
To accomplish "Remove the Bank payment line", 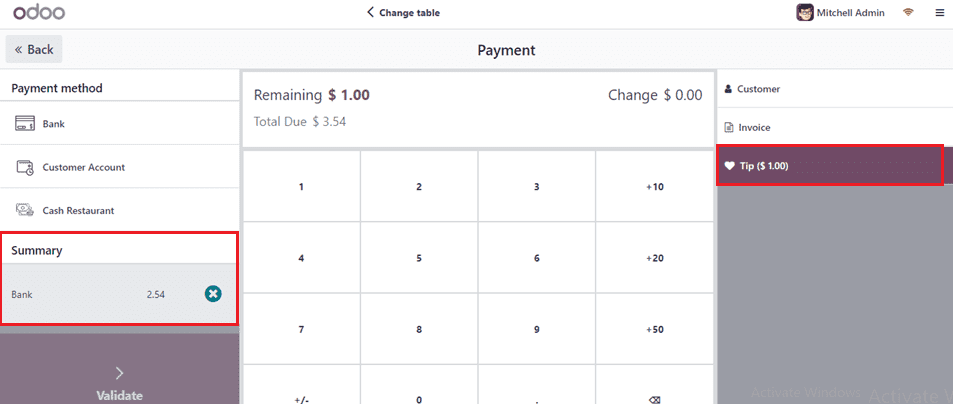I will point(213,294).
